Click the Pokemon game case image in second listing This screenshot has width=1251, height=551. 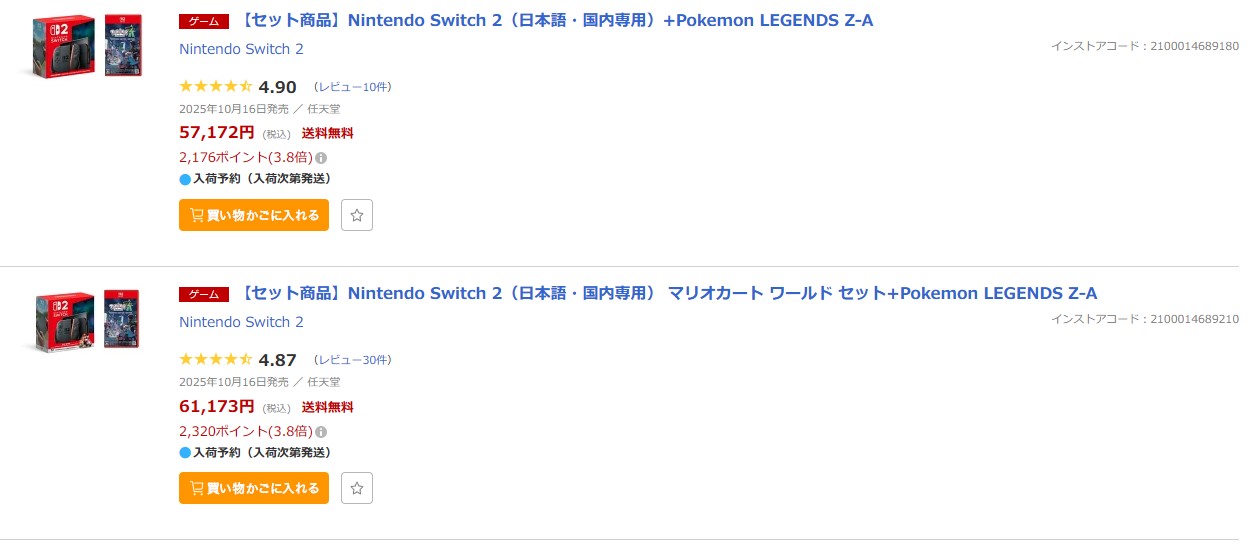[x=122, y=320]
